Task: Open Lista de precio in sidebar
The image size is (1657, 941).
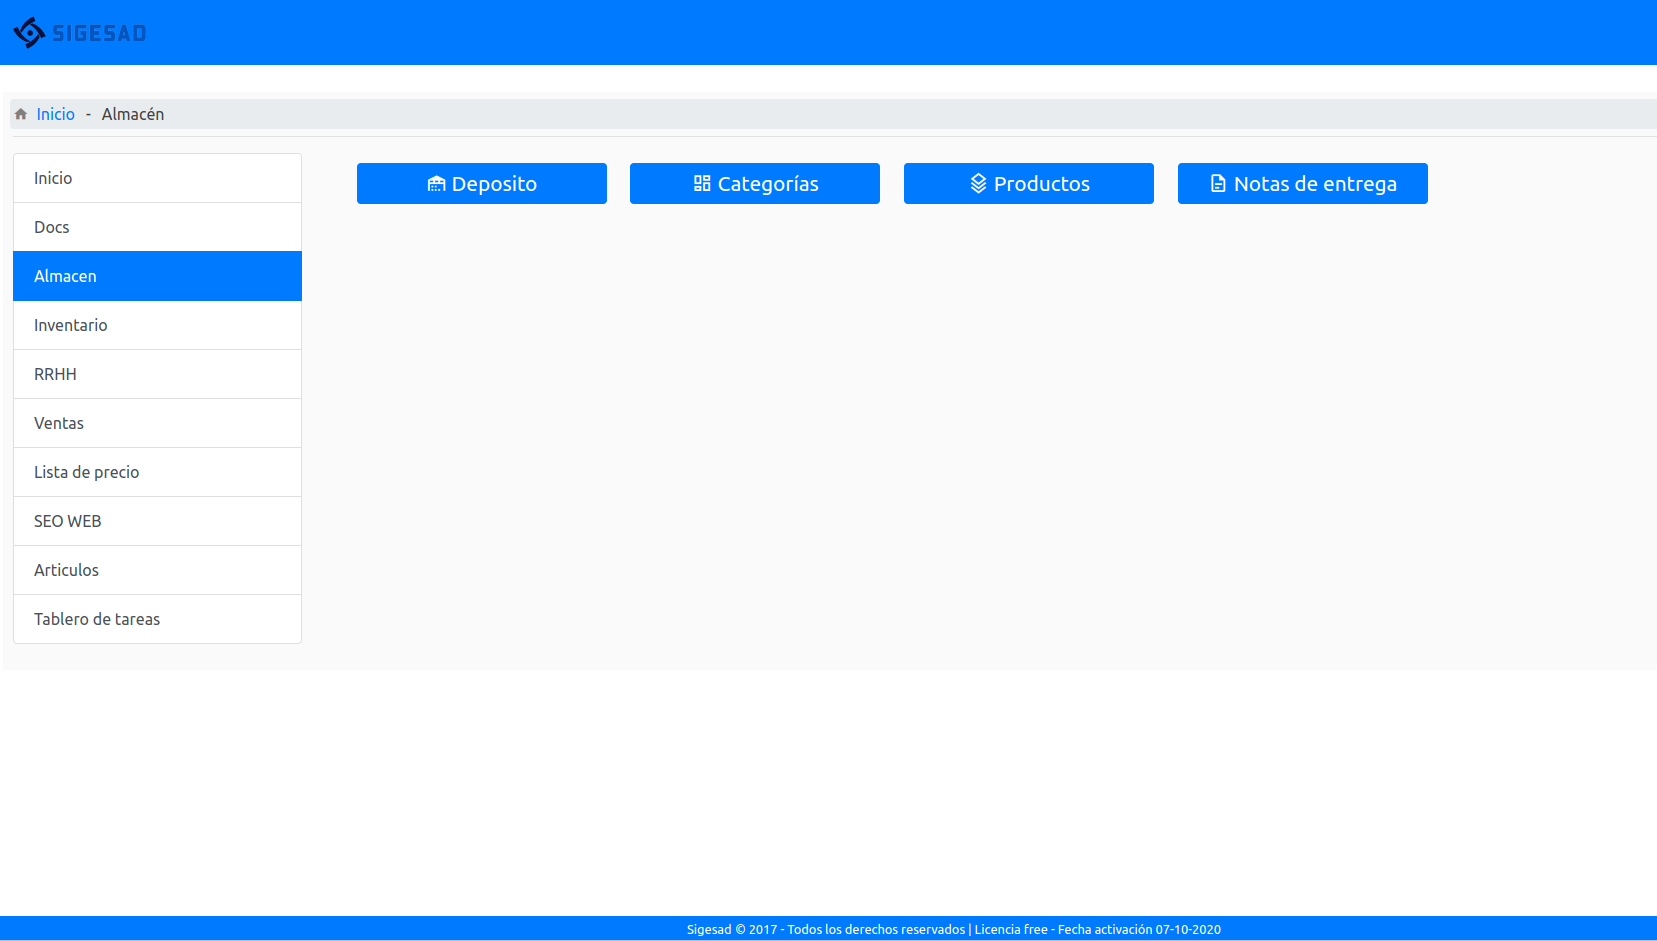Action: click(157, 472)
